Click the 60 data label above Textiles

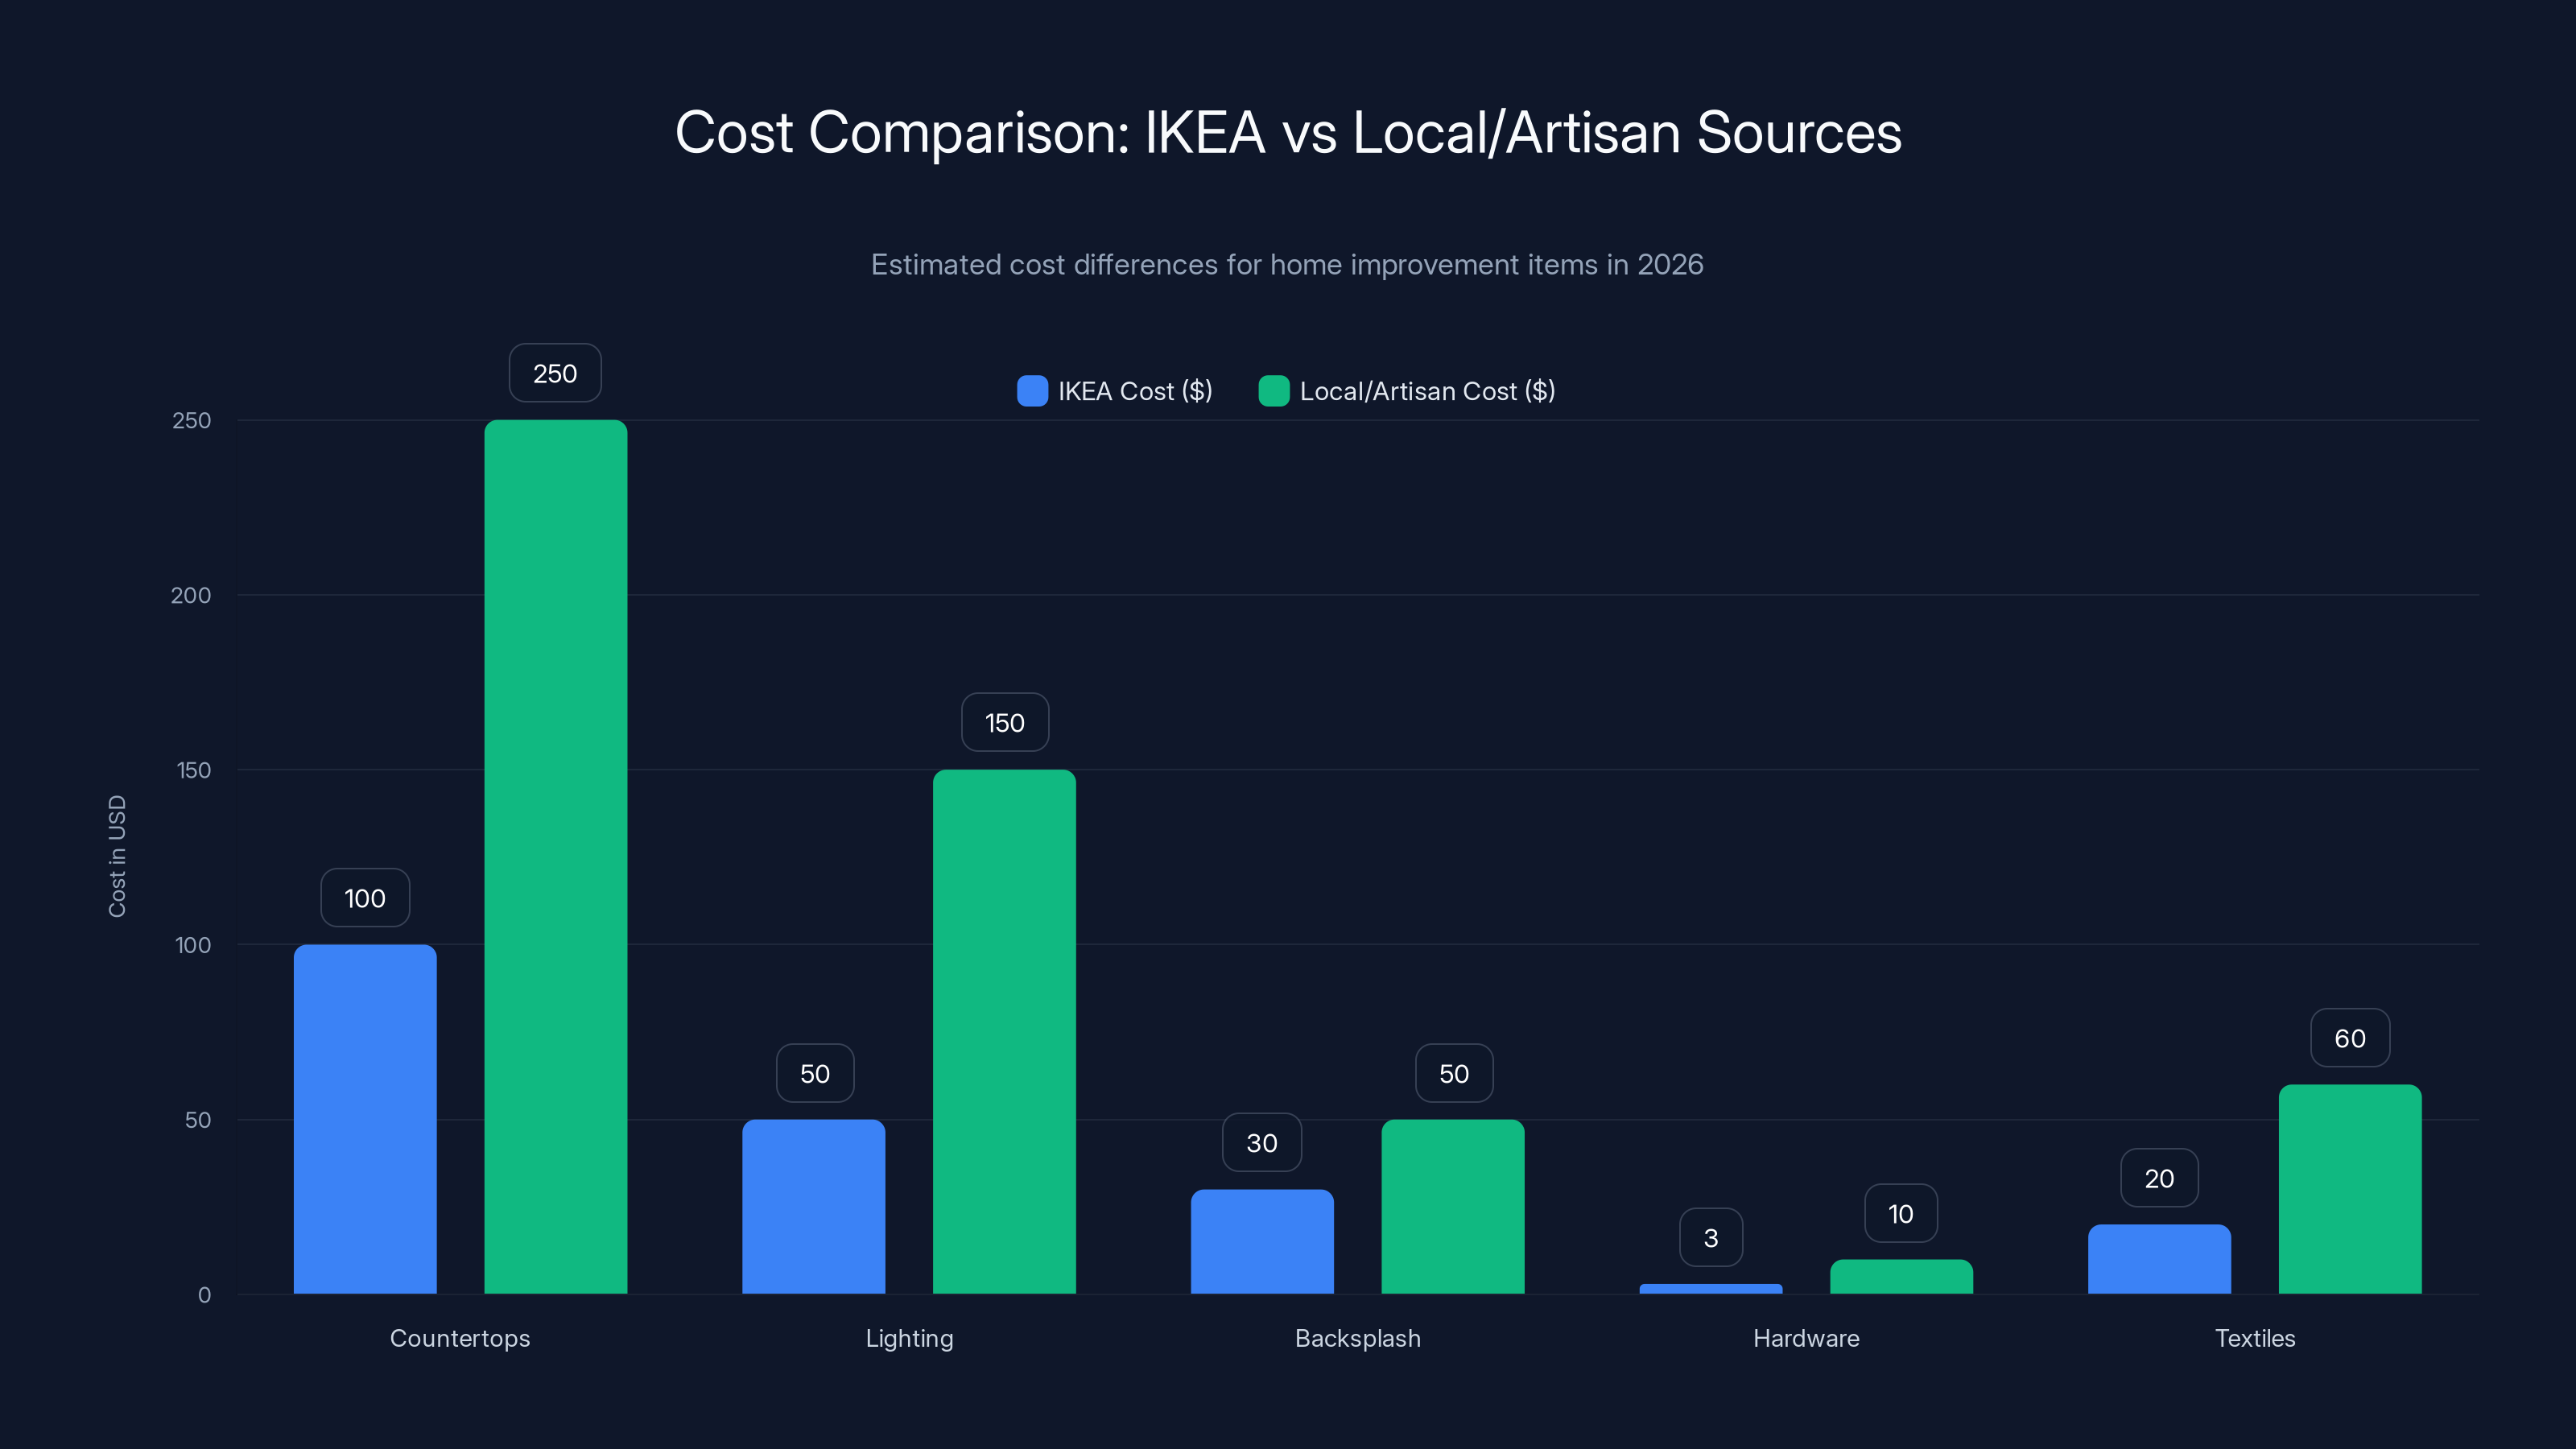(2350, 1038)
